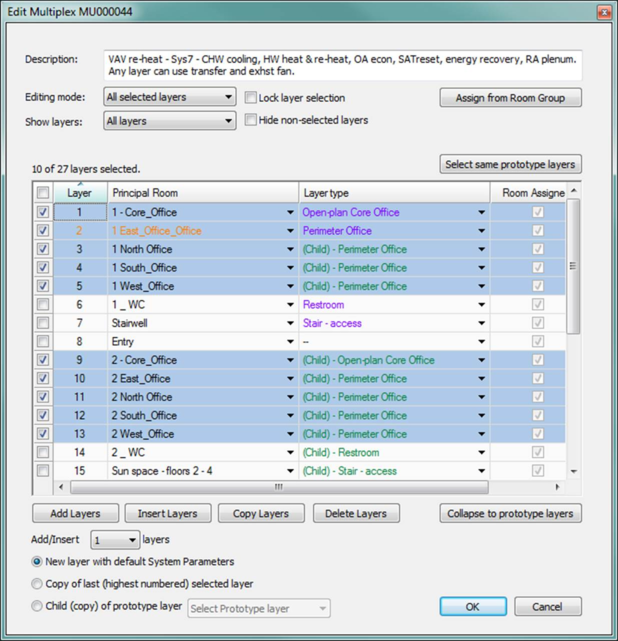Expand Principal Room dropdown for Stairwell row

coord(290,324)
